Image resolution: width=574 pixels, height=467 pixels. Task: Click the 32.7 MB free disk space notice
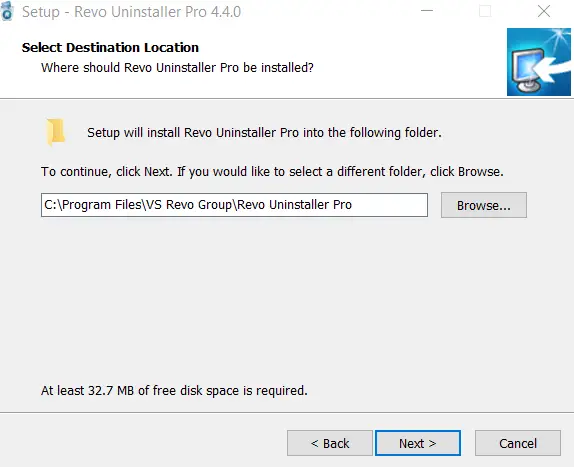pyautogui.click(x=174, y=391)
